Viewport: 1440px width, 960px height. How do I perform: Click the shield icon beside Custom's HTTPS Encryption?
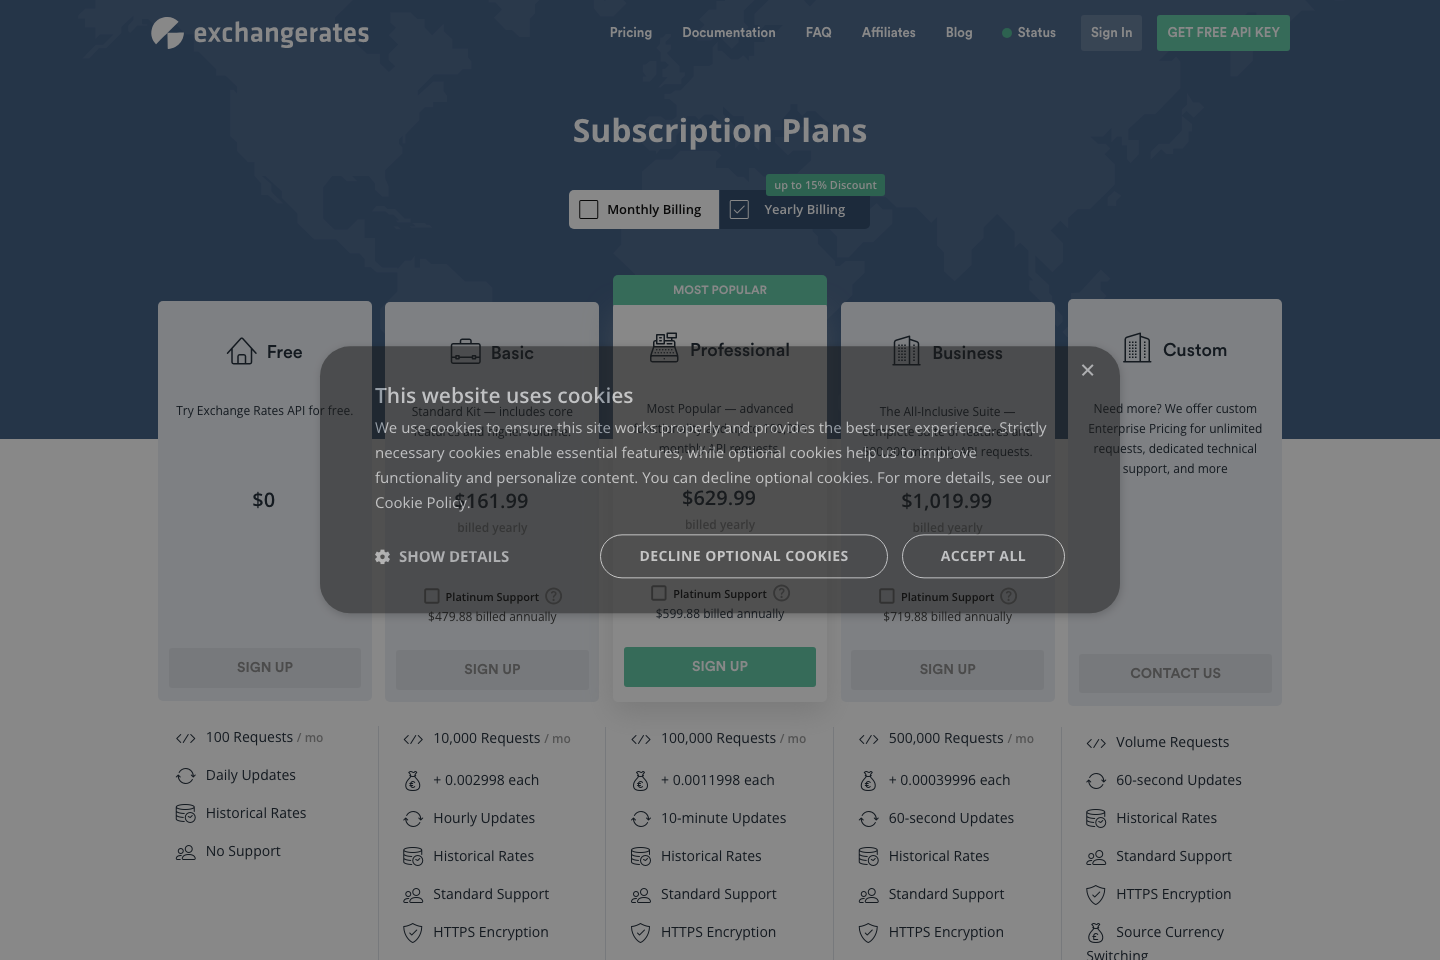1096,895
